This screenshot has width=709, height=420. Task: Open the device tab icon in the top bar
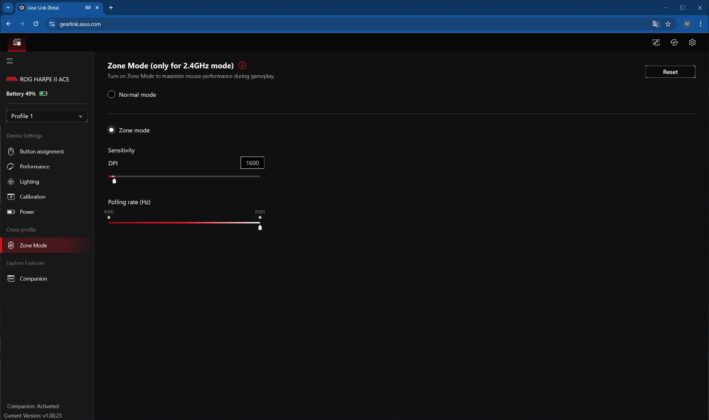coord(17,42)
